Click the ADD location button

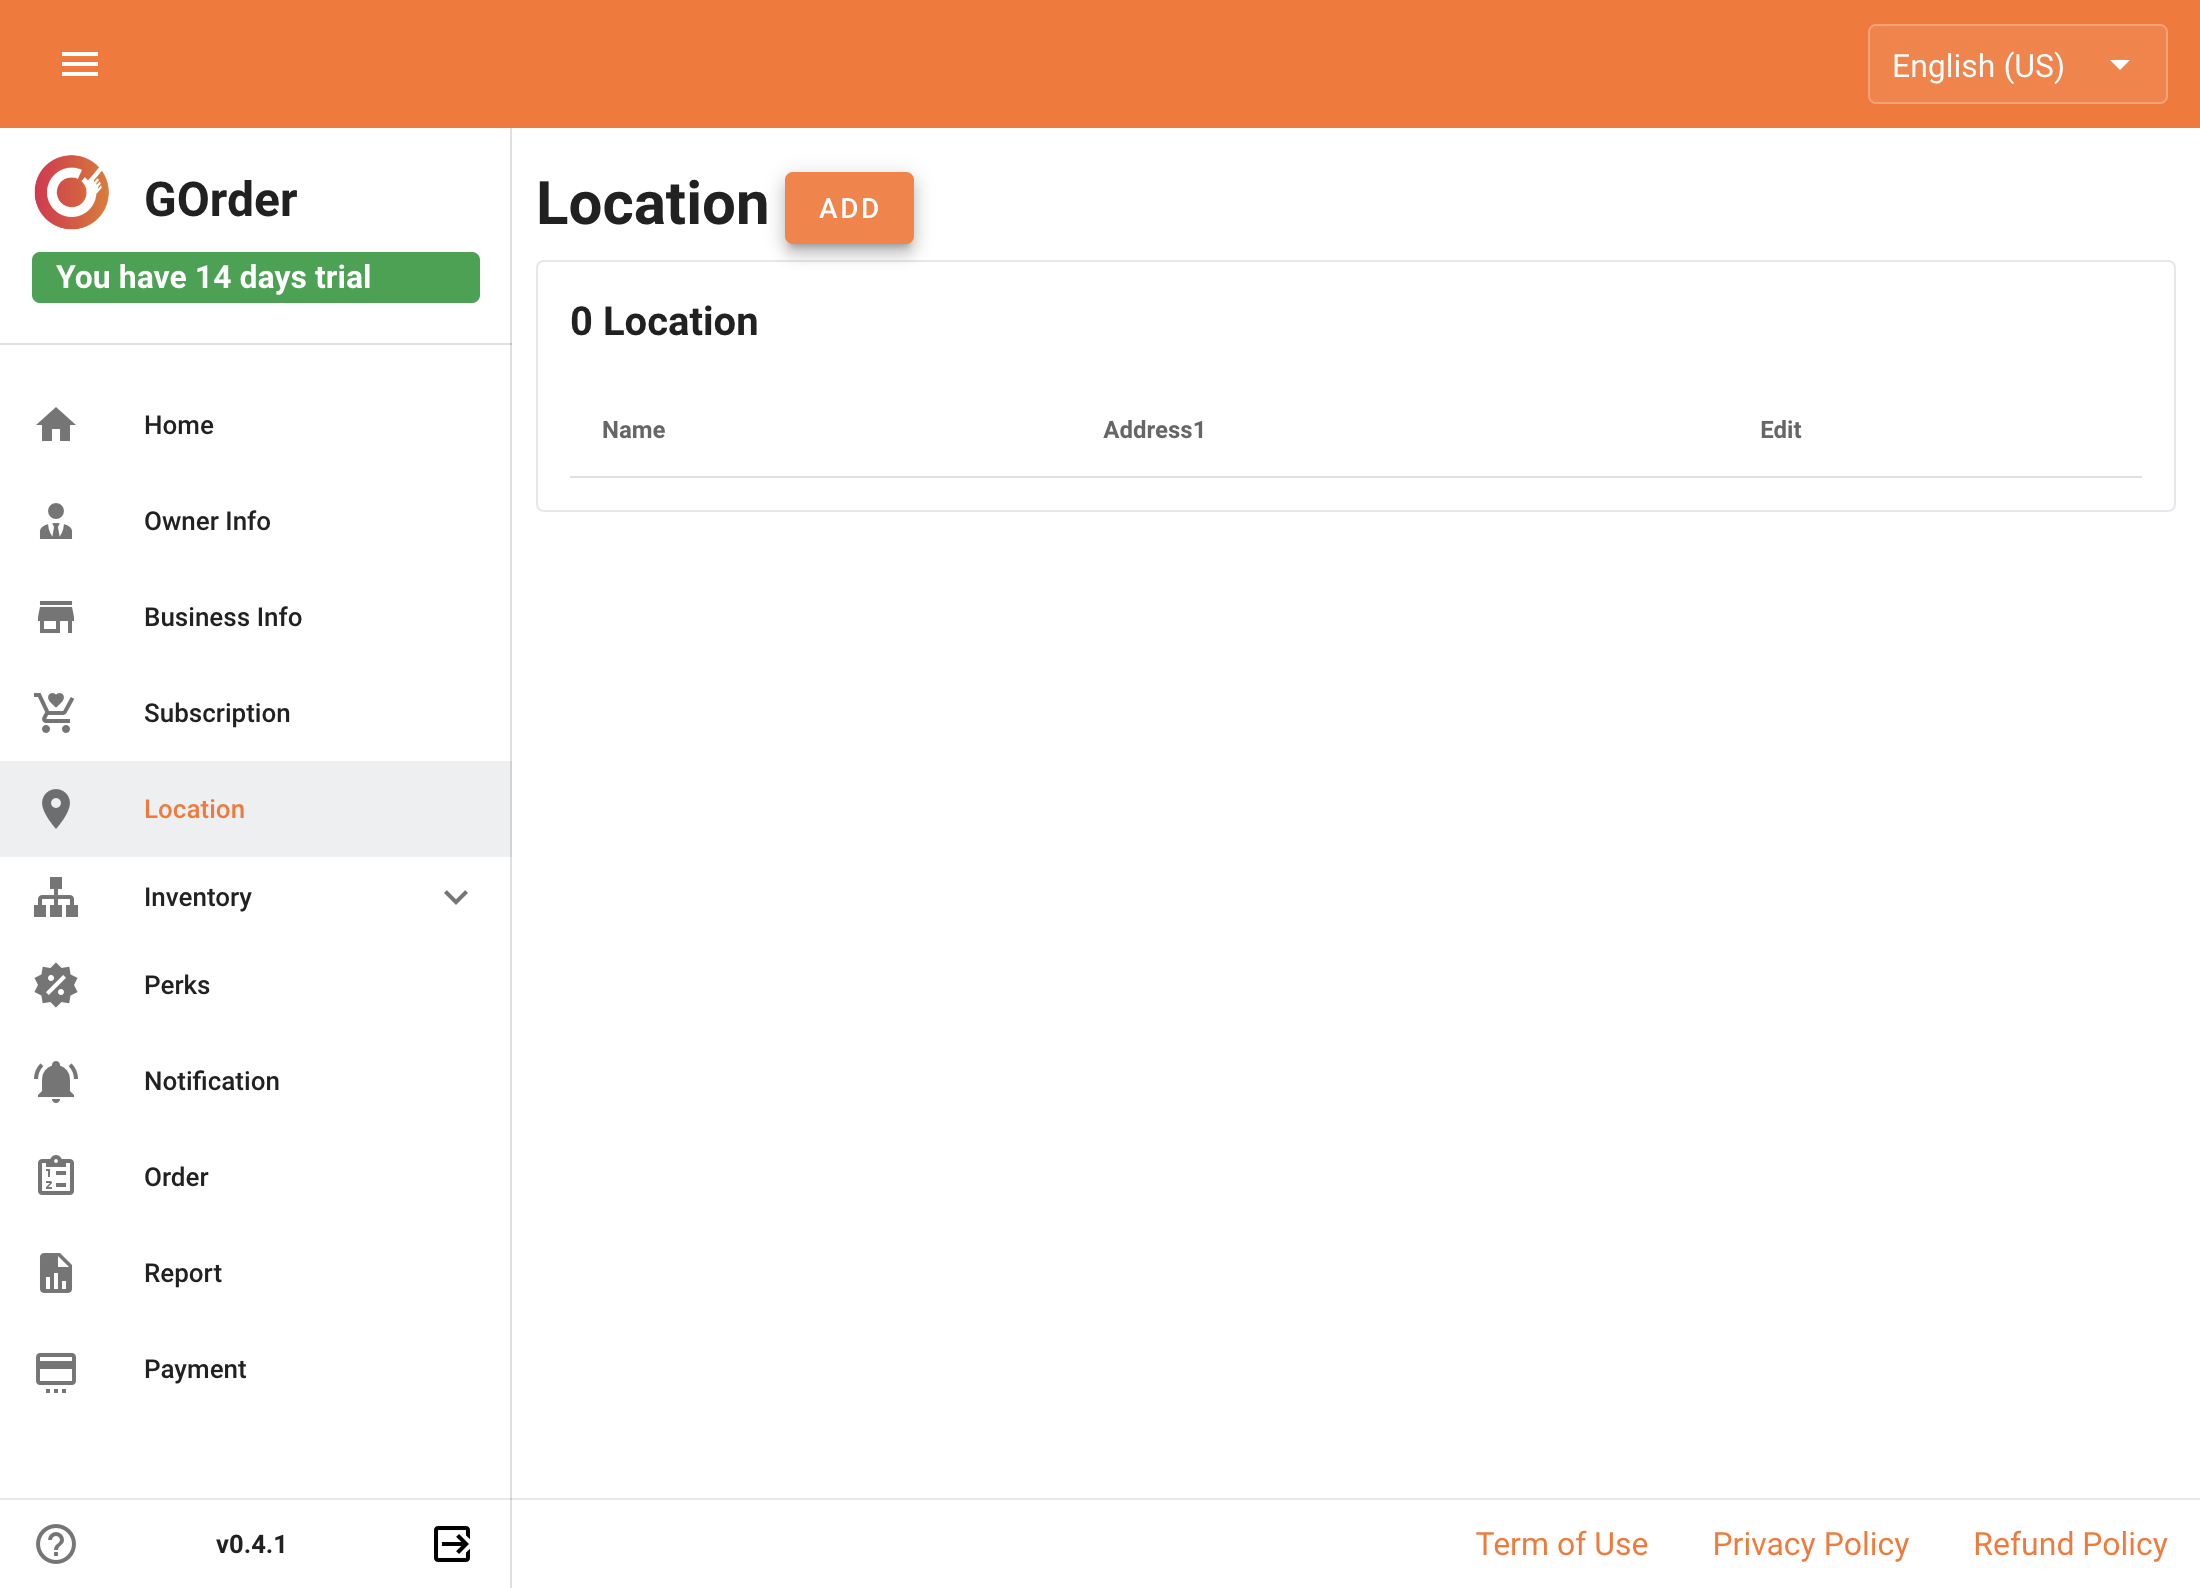tap(849, 208)
